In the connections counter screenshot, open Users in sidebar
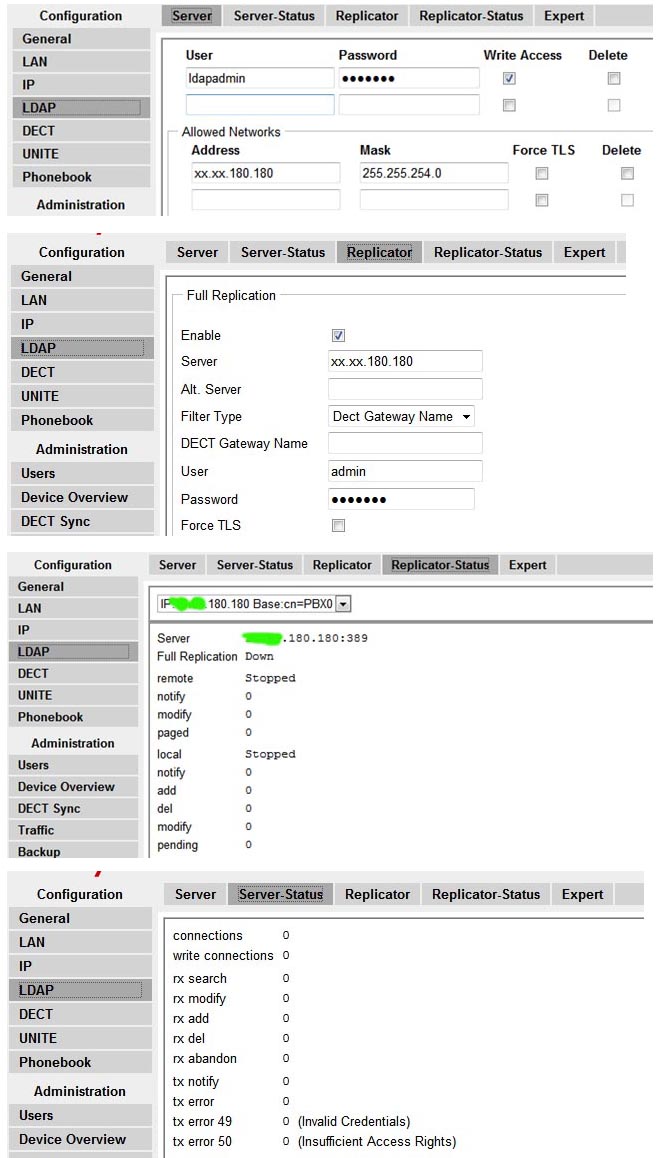The width and height of the screenshot is (658, 1158). pyautogui.click(x=80, y=1115)
